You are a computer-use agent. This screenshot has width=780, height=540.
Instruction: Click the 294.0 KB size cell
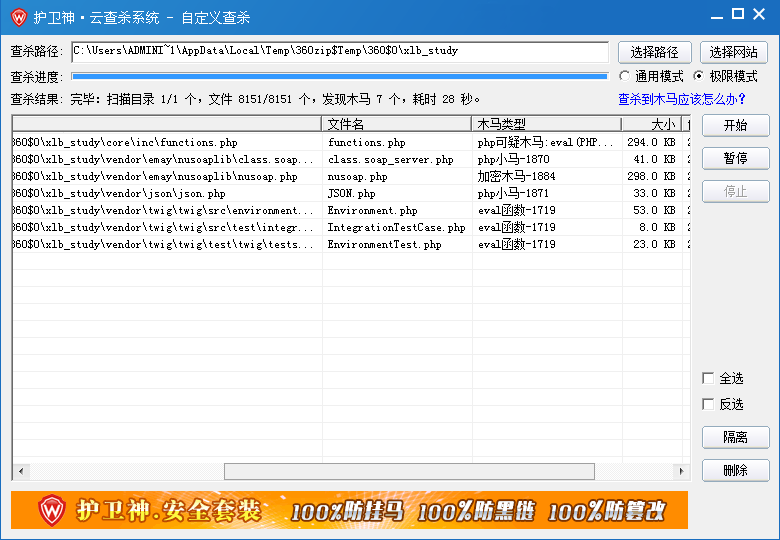(652, 143)
